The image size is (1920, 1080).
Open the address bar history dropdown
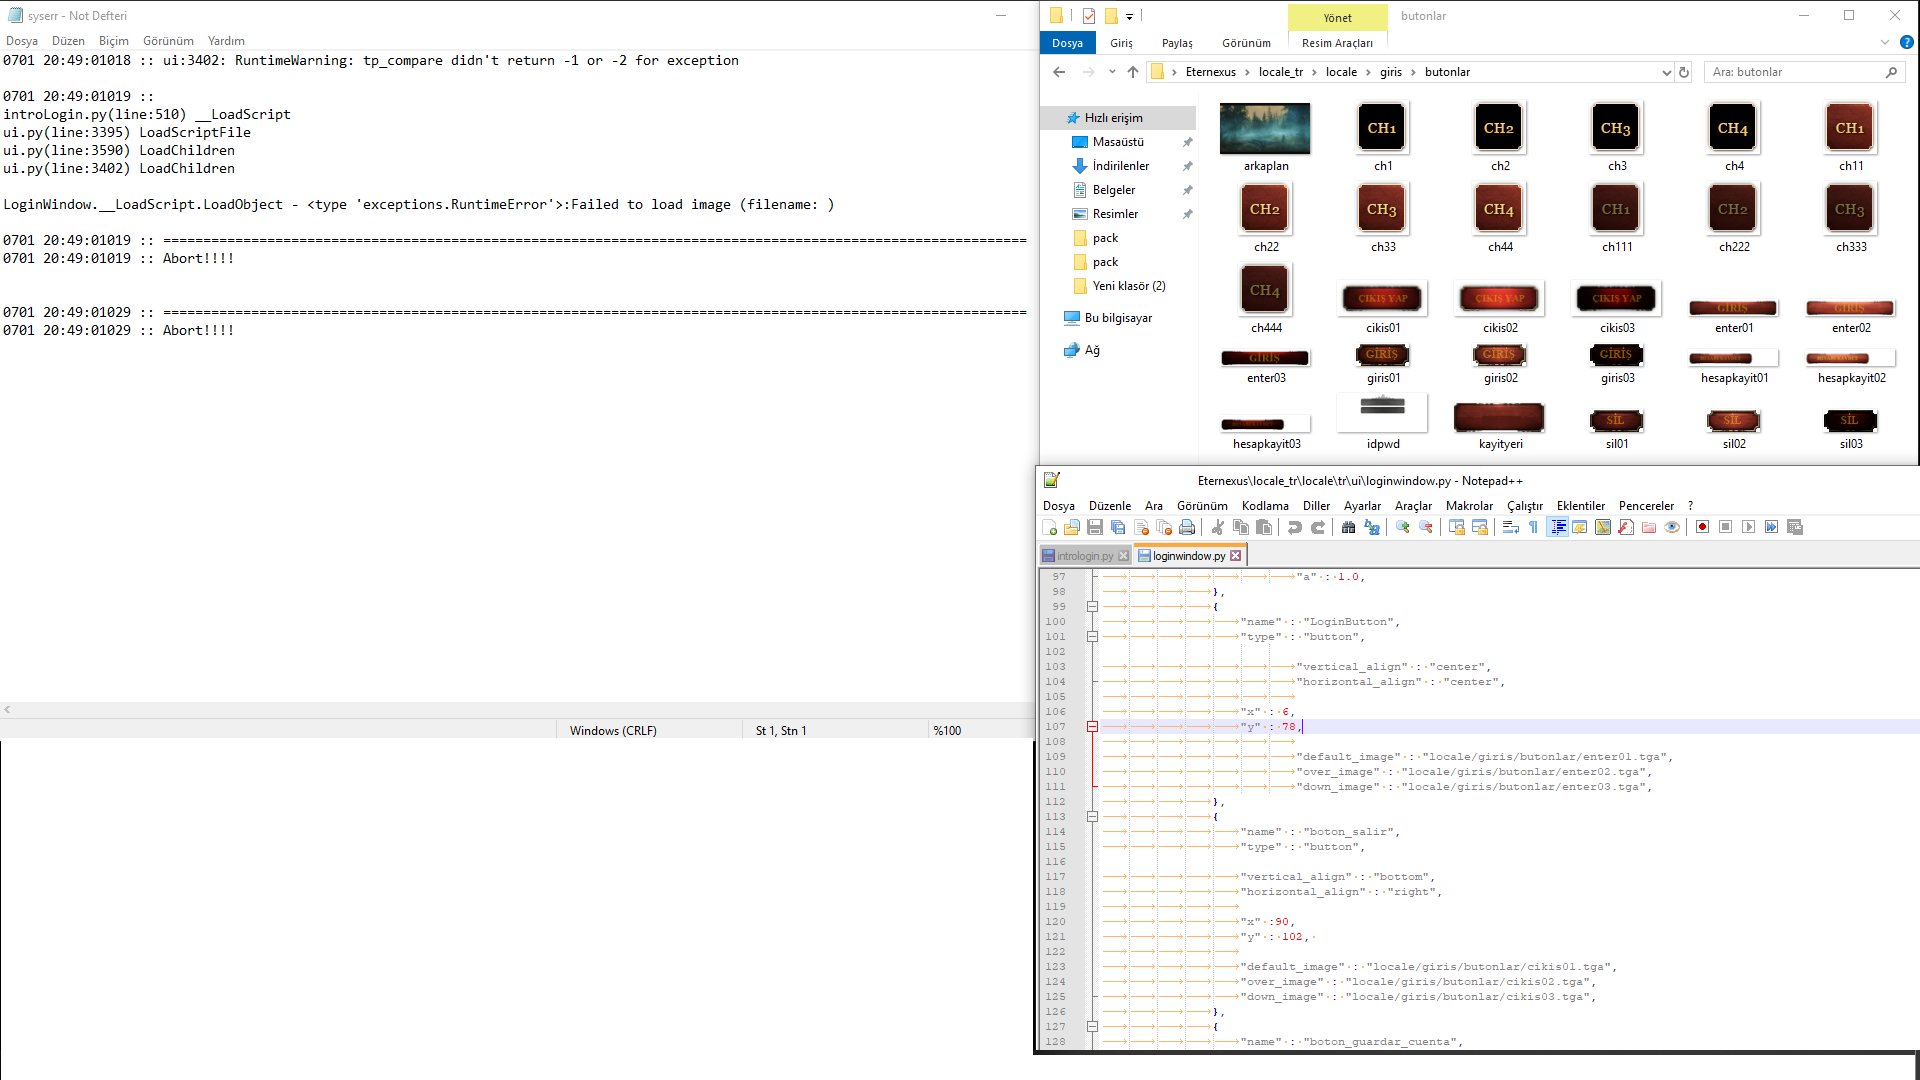coord(1666,72)
